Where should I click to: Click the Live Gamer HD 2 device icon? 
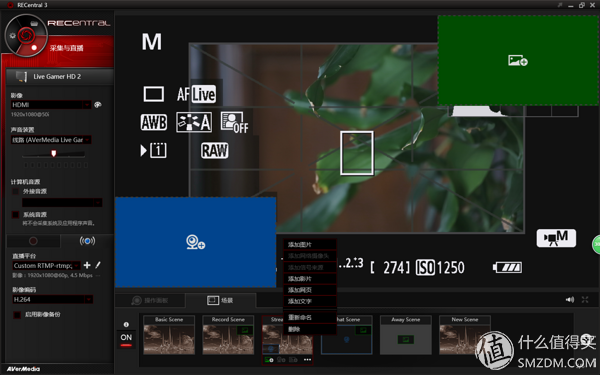(x=21, y=77)
